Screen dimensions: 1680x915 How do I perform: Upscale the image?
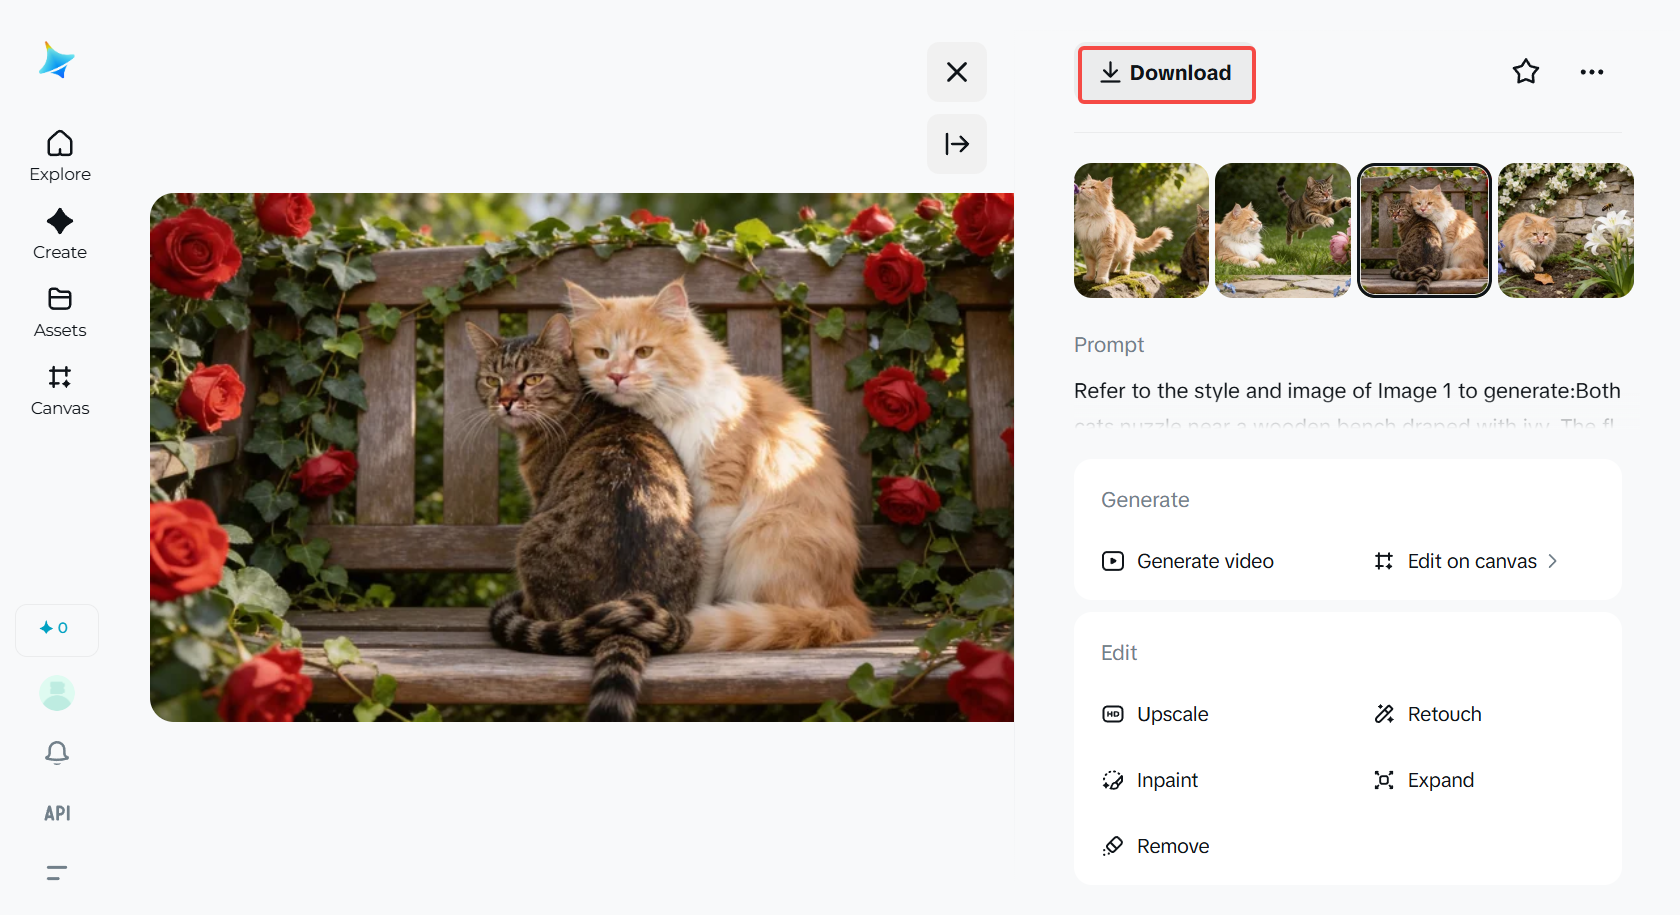click(1155, 714)
